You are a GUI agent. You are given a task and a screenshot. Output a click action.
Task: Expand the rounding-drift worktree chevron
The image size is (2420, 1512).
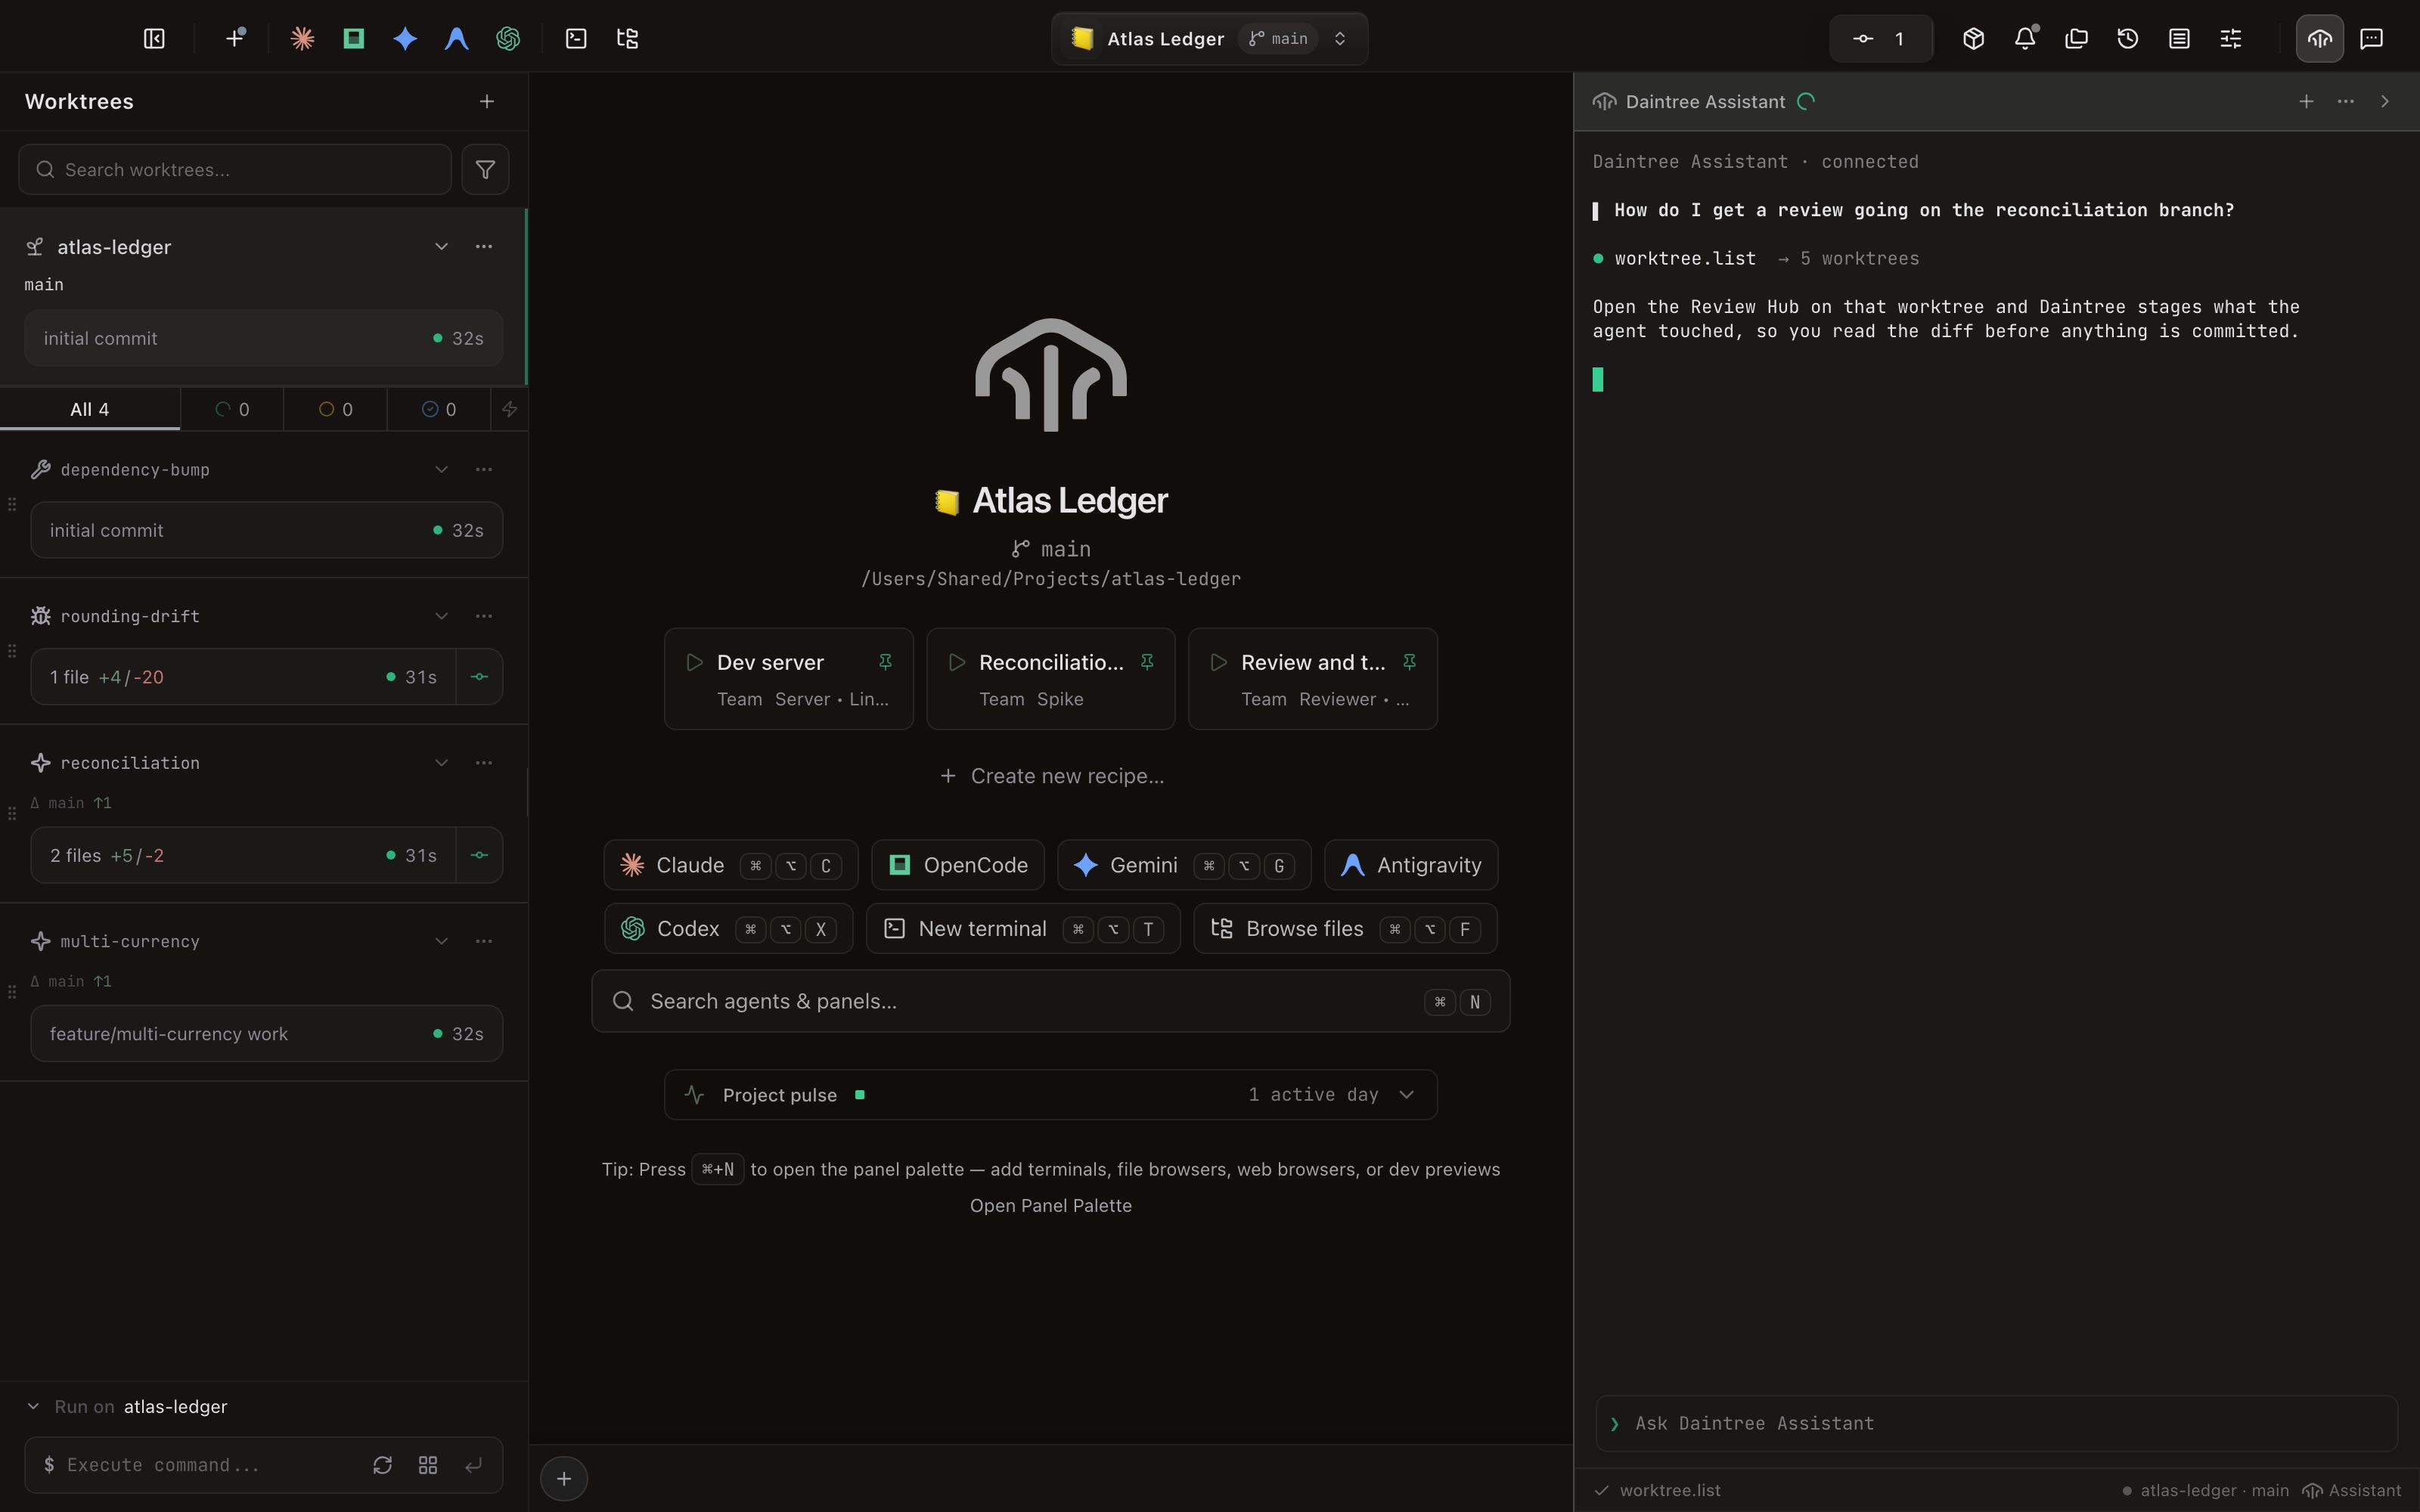tap(441, 616)
